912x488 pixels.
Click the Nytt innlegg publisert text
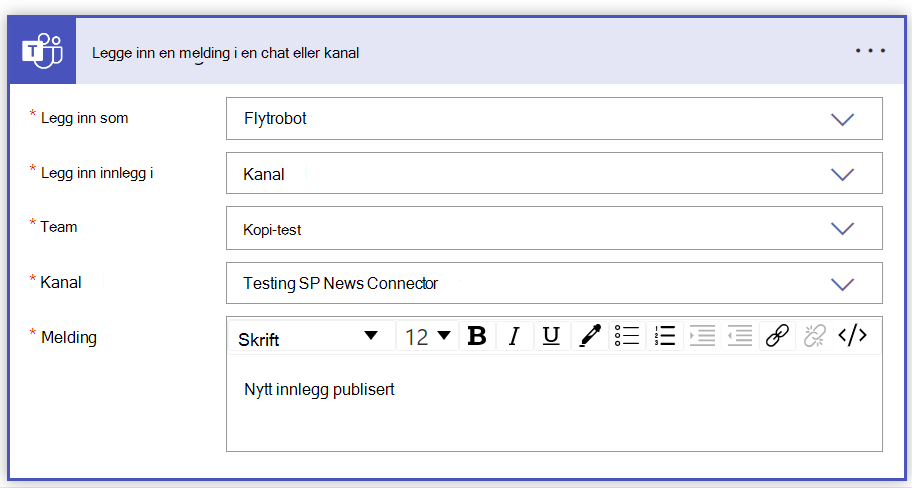[x=319, y=390]
